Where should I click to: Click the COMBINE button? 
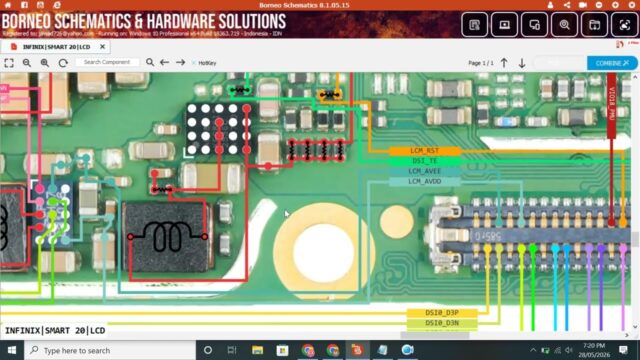point(612,63)
